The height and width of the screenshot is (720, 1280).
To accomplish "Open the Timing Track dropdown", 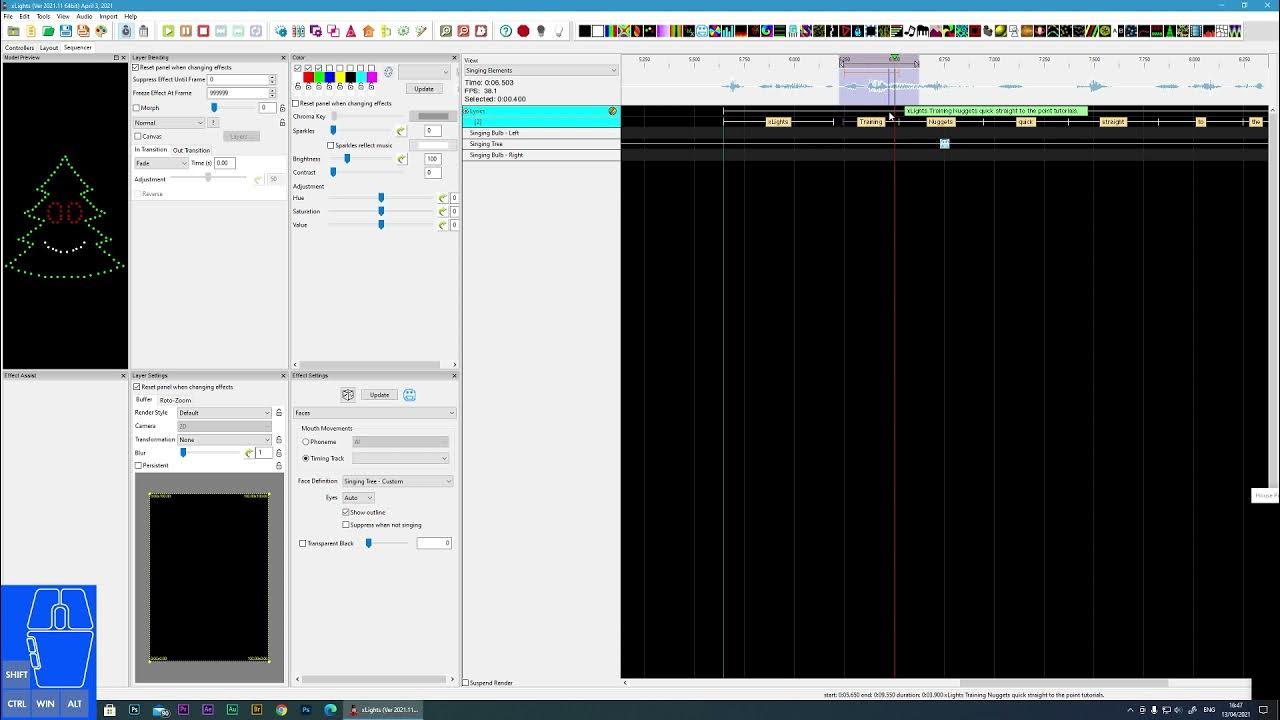I will (x=400, y=459).
